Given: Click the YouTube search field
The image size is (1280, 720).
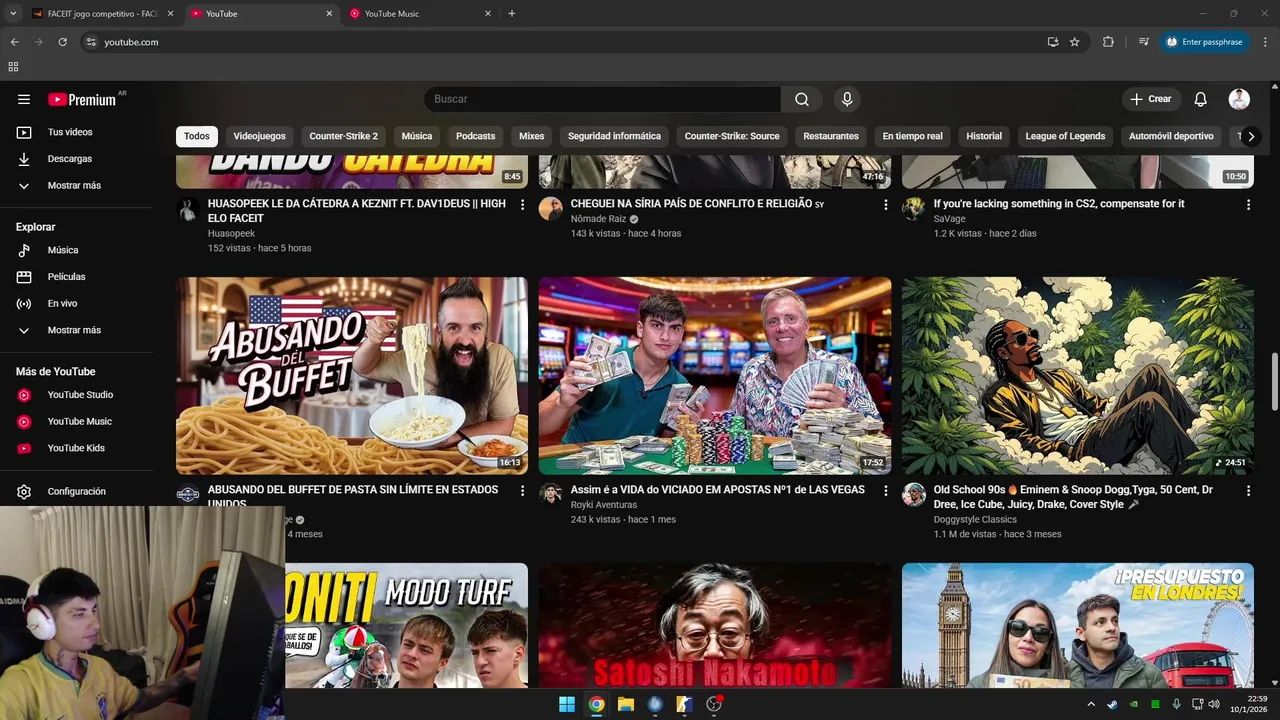Looking at the screenshot, I should coord(602,99).
